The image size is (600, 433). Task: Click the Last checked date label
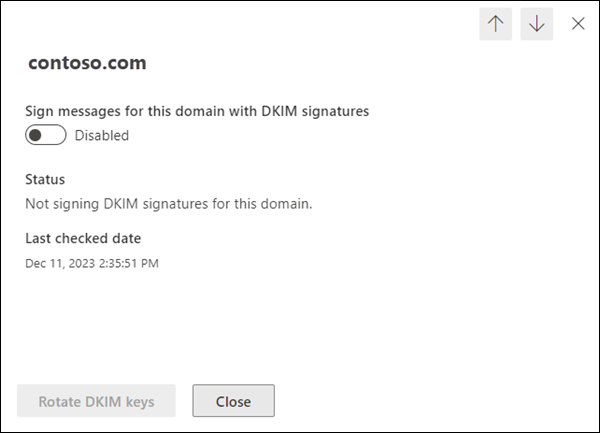[83, 238]
